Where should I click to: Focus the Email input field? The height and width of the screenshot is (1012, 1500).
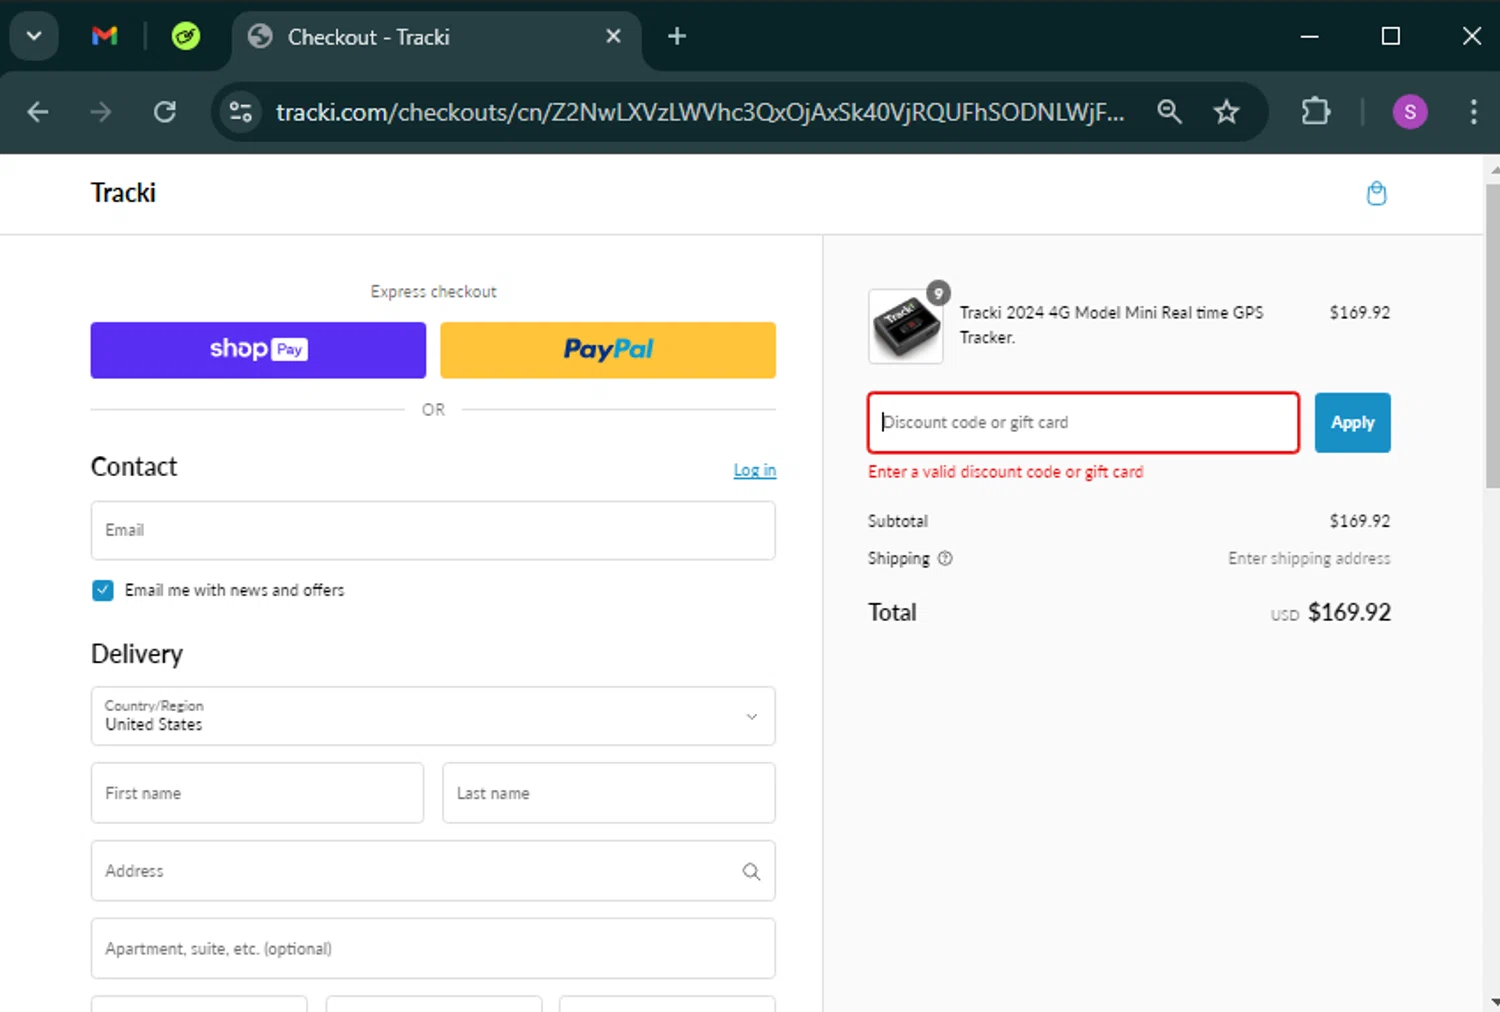433,531
